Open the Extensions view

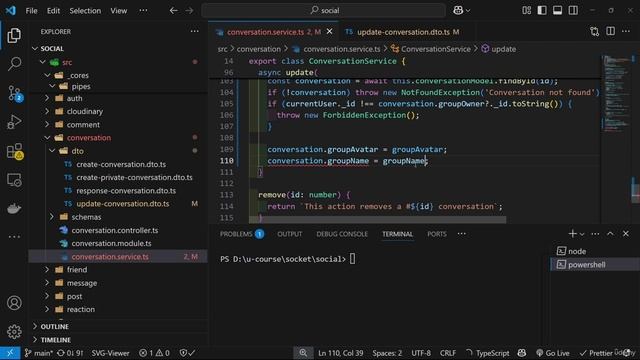click(x=14, y=151)
